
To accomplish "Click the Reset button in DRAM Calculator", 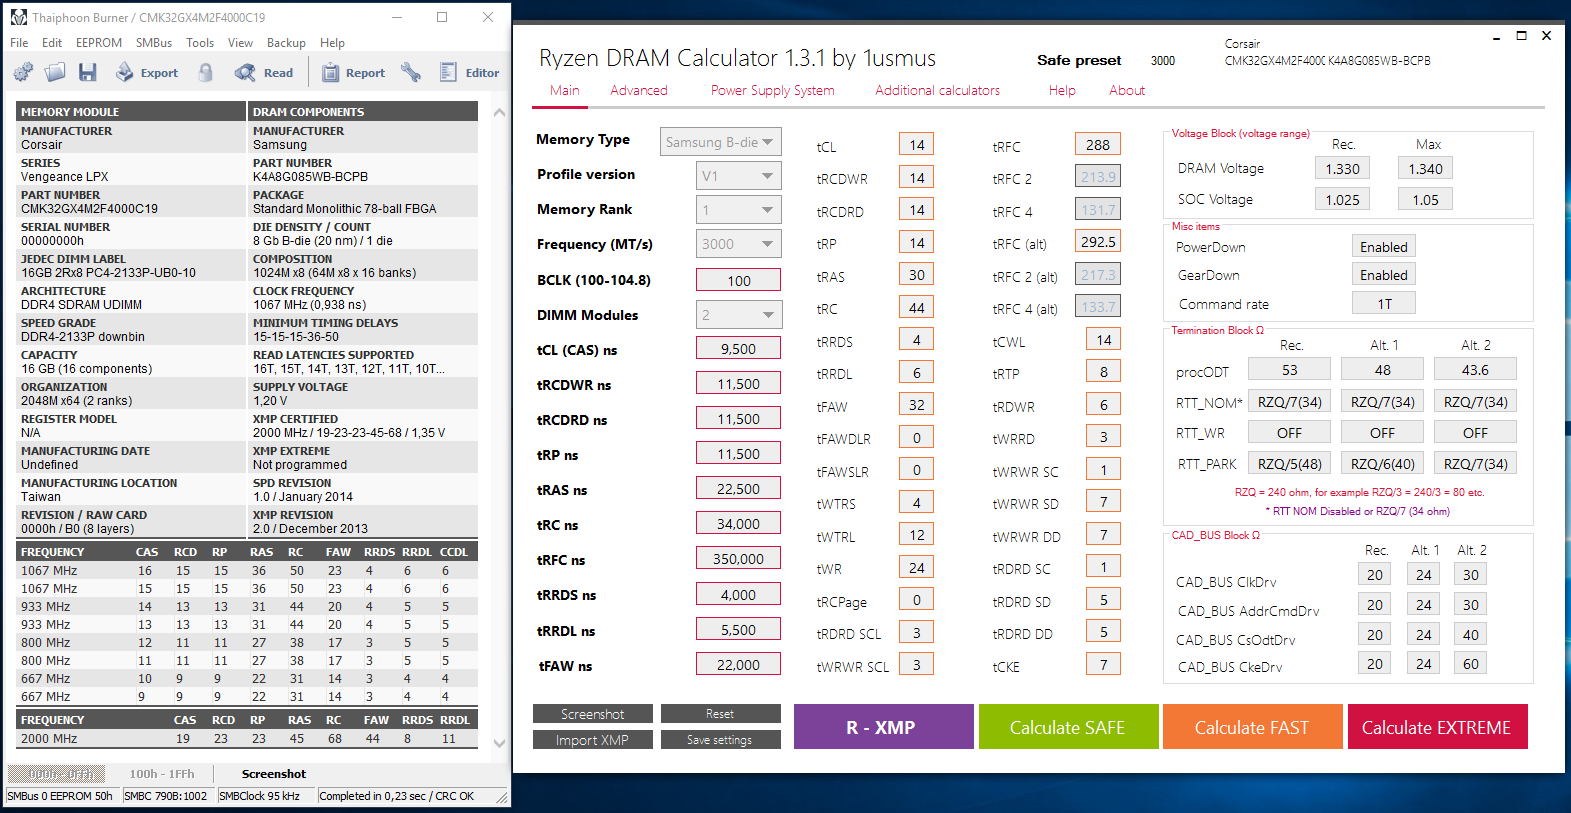I will pos(720,714).
